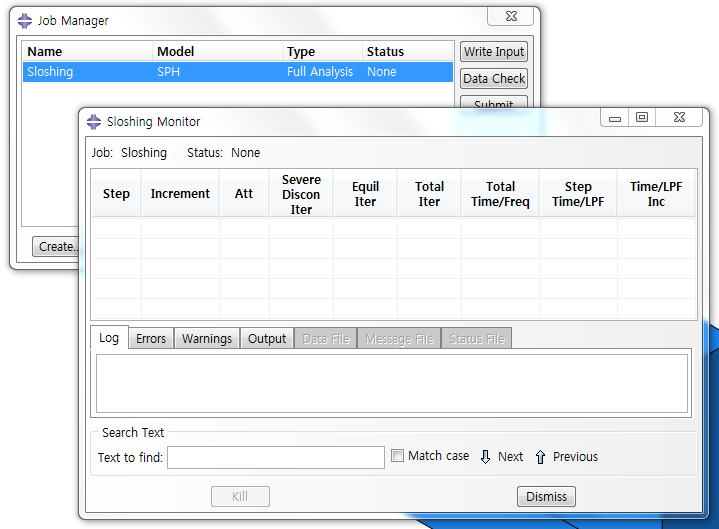Open the Errors tab

[151, 339]
